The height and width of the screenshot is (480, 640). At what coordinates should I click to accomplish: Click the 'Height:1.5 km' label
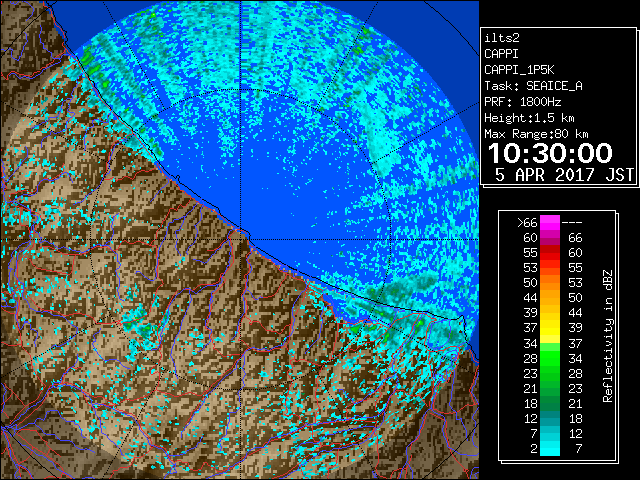point(529,118)
